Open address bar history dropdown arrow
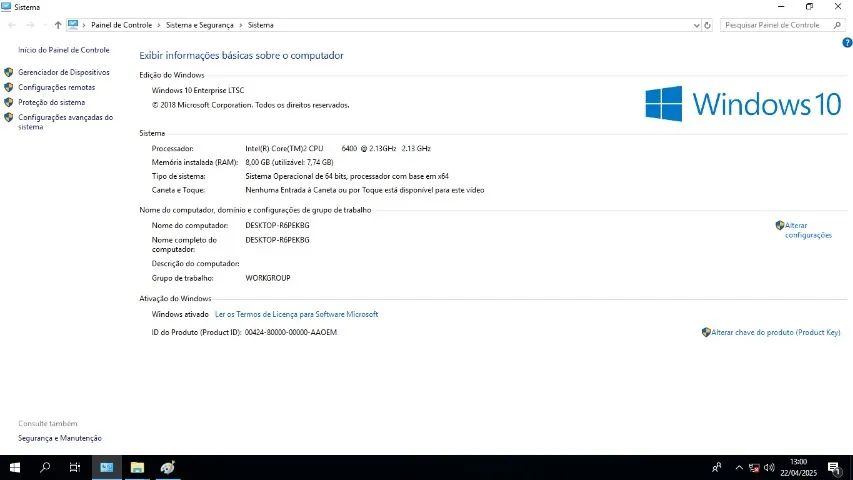Viewport: 853px width, 480px height. pyautogui.click(x=696, y=25)
